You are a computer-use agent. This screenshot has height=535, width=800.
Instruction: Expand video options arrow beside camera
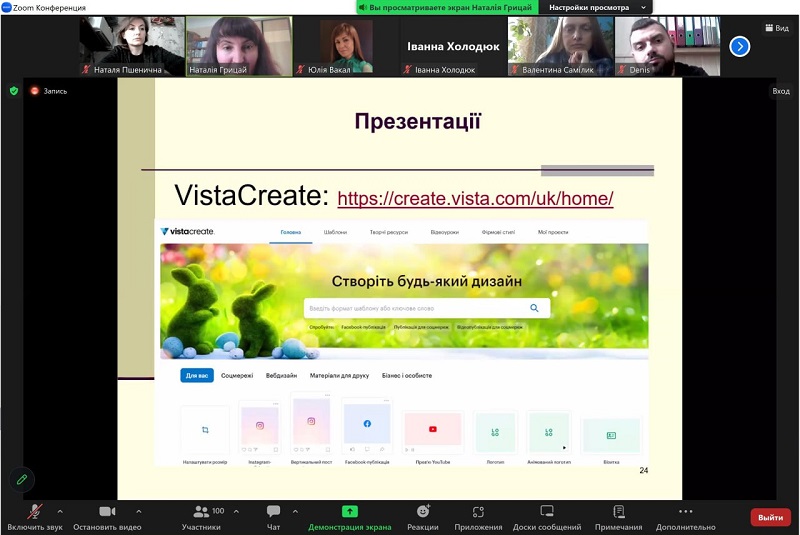click(x=139, y=511)
